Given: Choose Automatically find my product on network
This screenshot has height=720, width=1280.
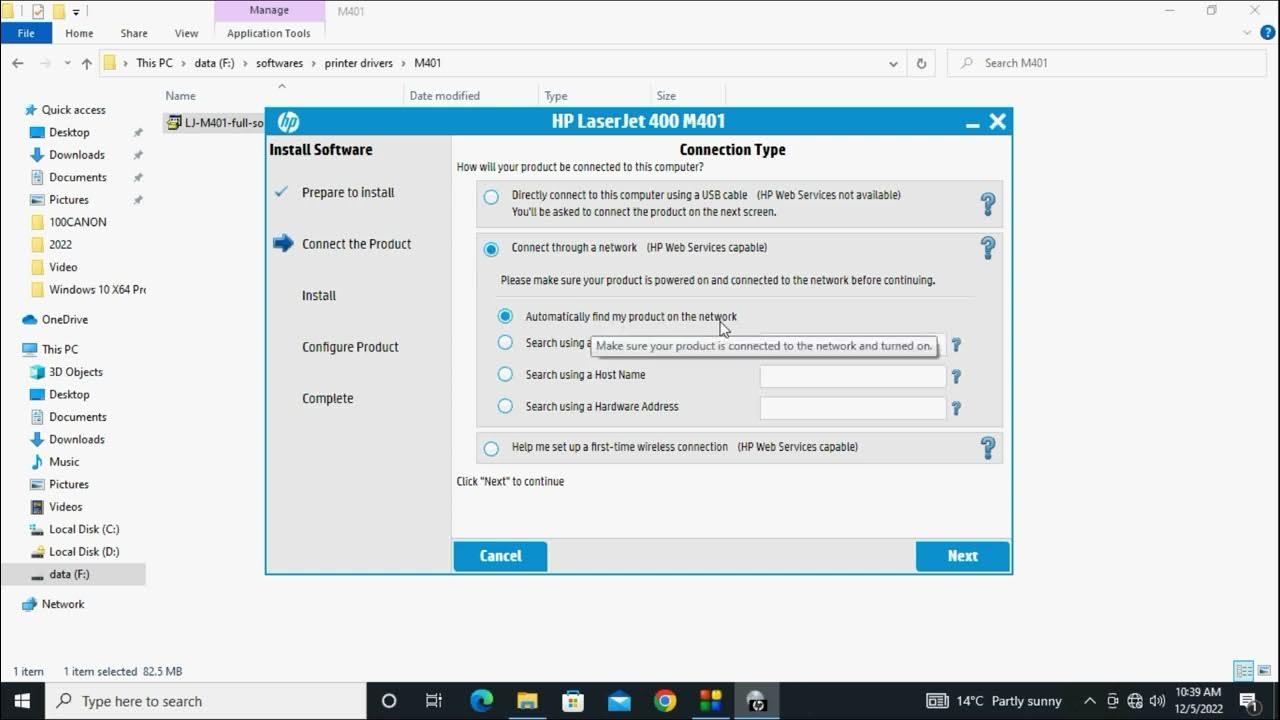Looking at the screenshot, I should pyautogui.click(x=505, y=316).
